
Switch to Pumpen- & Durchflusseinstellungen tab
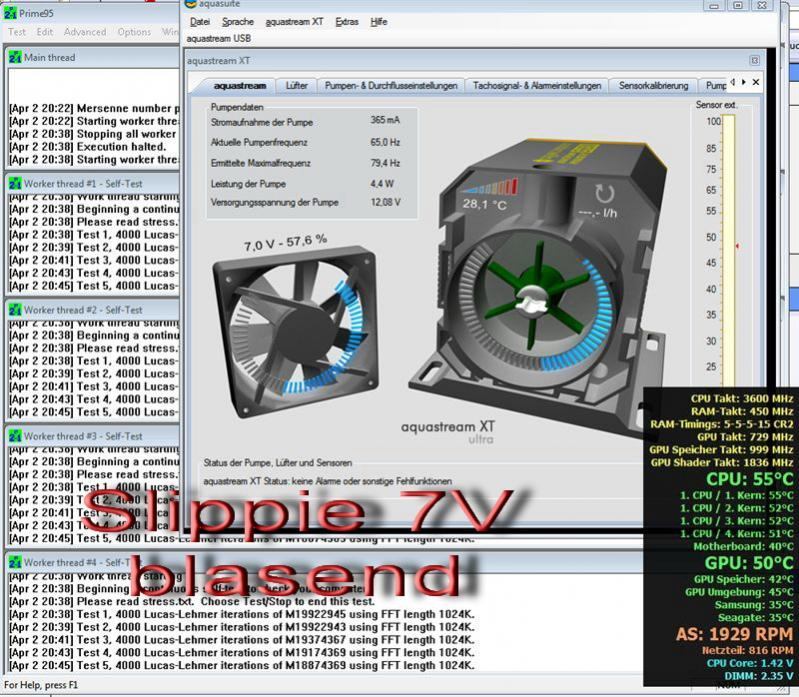coord(391,86)
